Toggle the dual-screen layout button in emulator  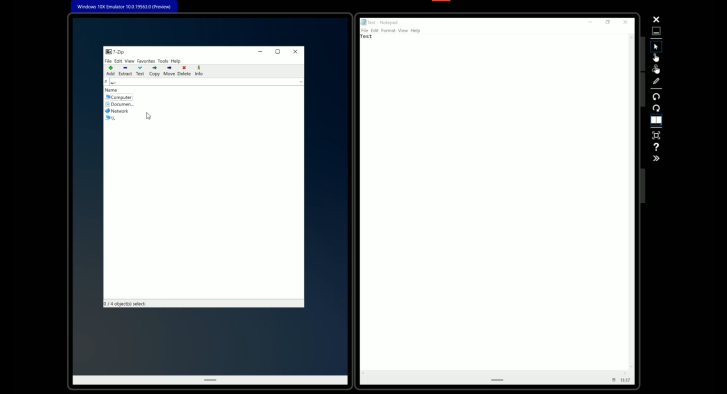(656, 120)
